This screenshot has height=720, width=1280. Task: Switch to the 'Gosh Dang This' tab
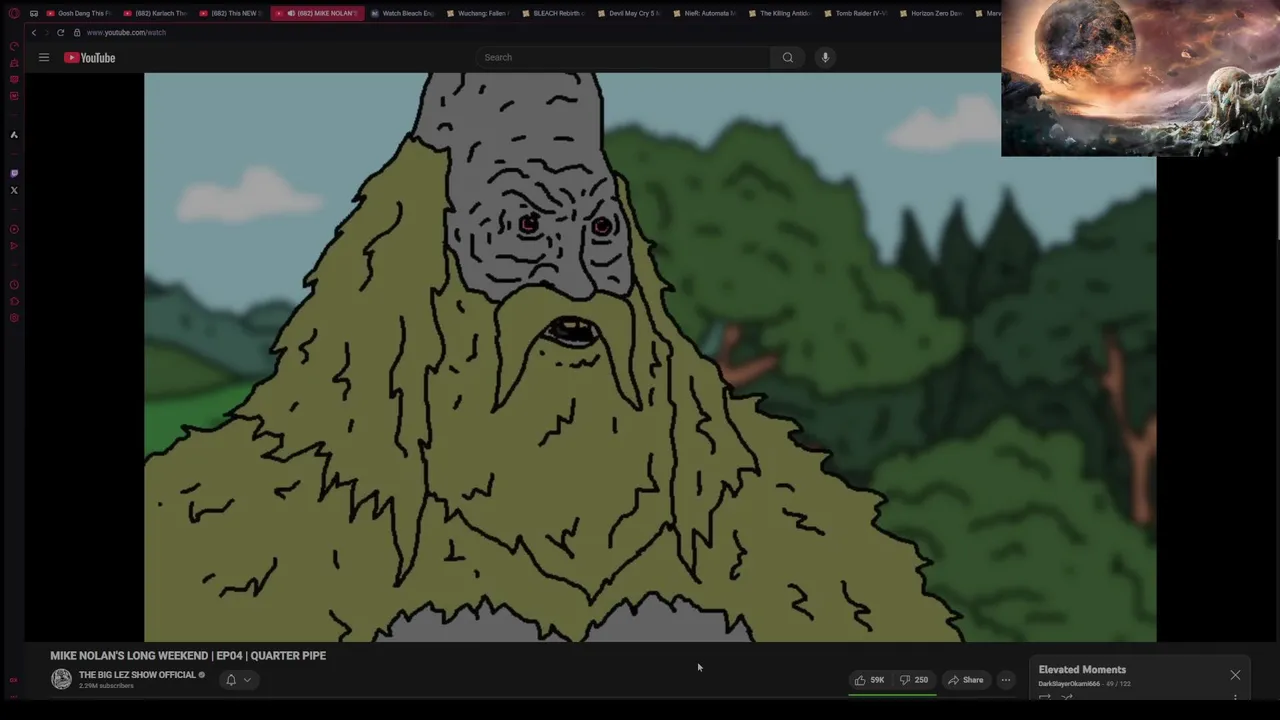coord(78,13)
